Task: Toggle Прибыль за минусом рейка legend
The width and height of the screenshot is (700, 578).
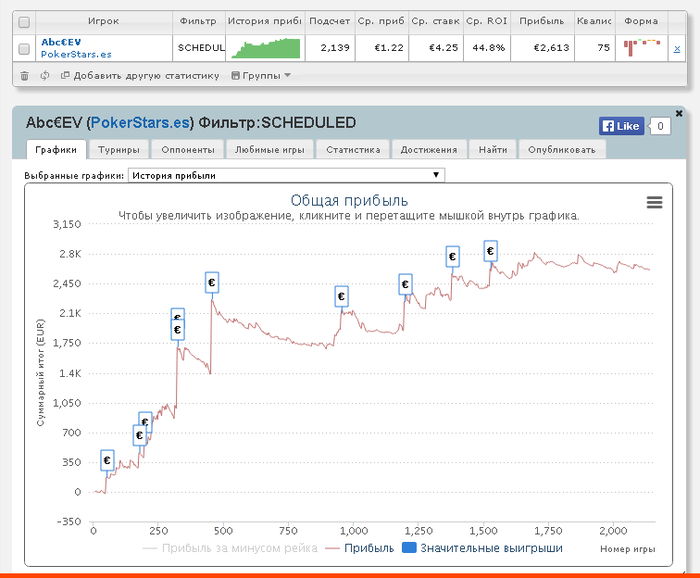Action: (x=230, y=548)
